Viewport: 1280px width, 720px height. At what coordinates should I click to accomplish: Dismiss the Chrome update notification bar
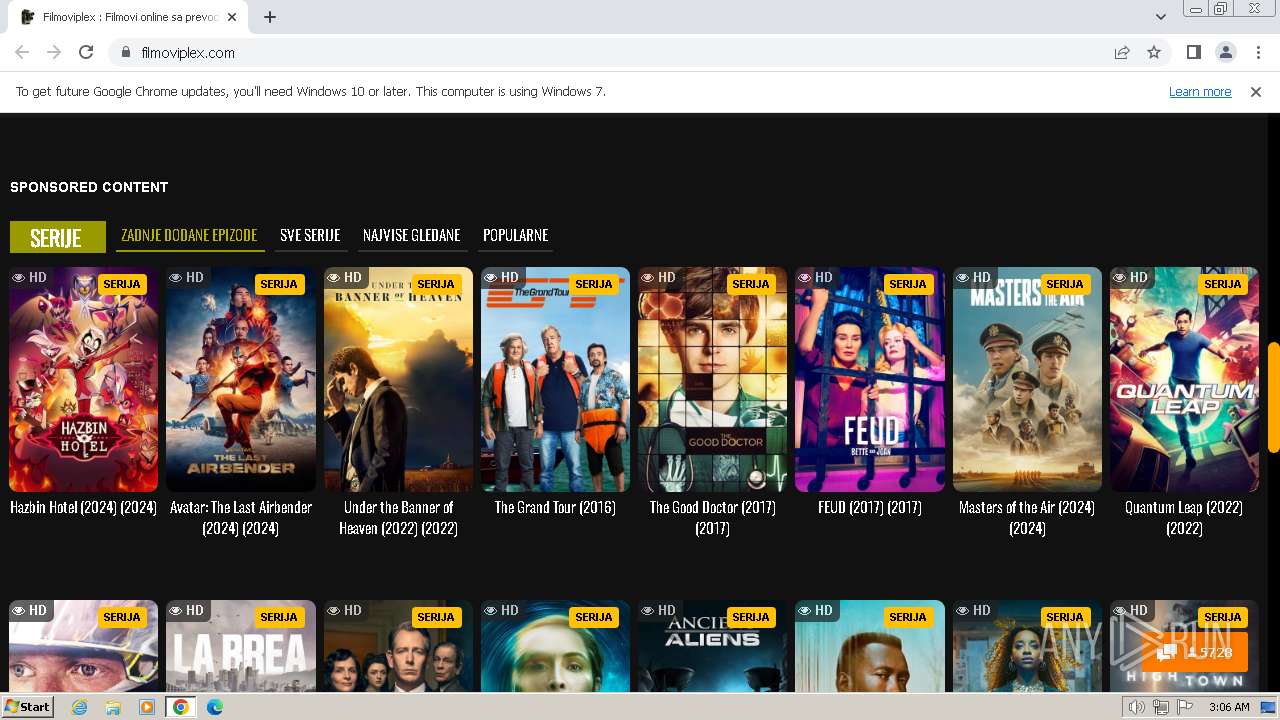1256,92
